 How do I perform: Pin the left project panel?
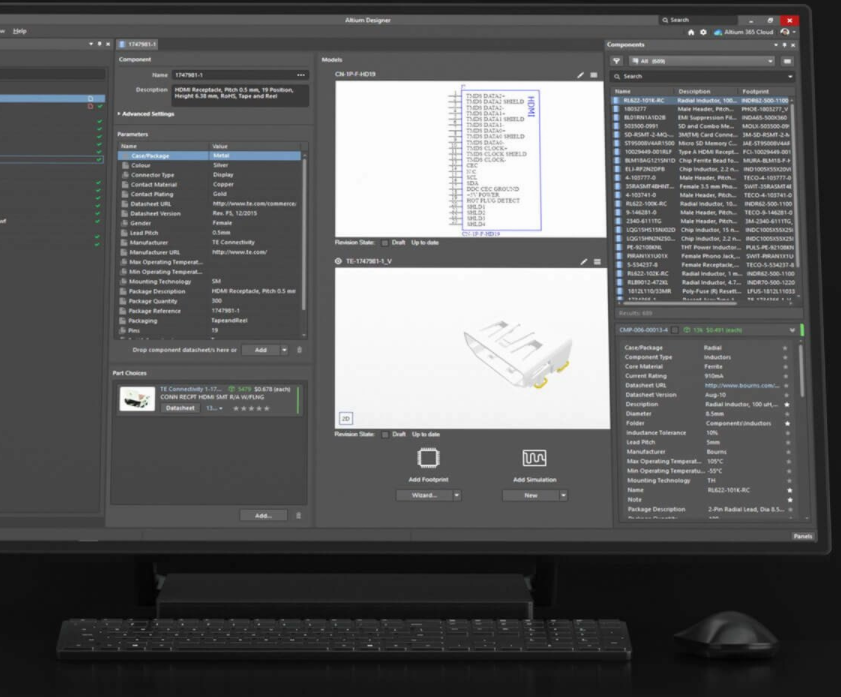99,44
